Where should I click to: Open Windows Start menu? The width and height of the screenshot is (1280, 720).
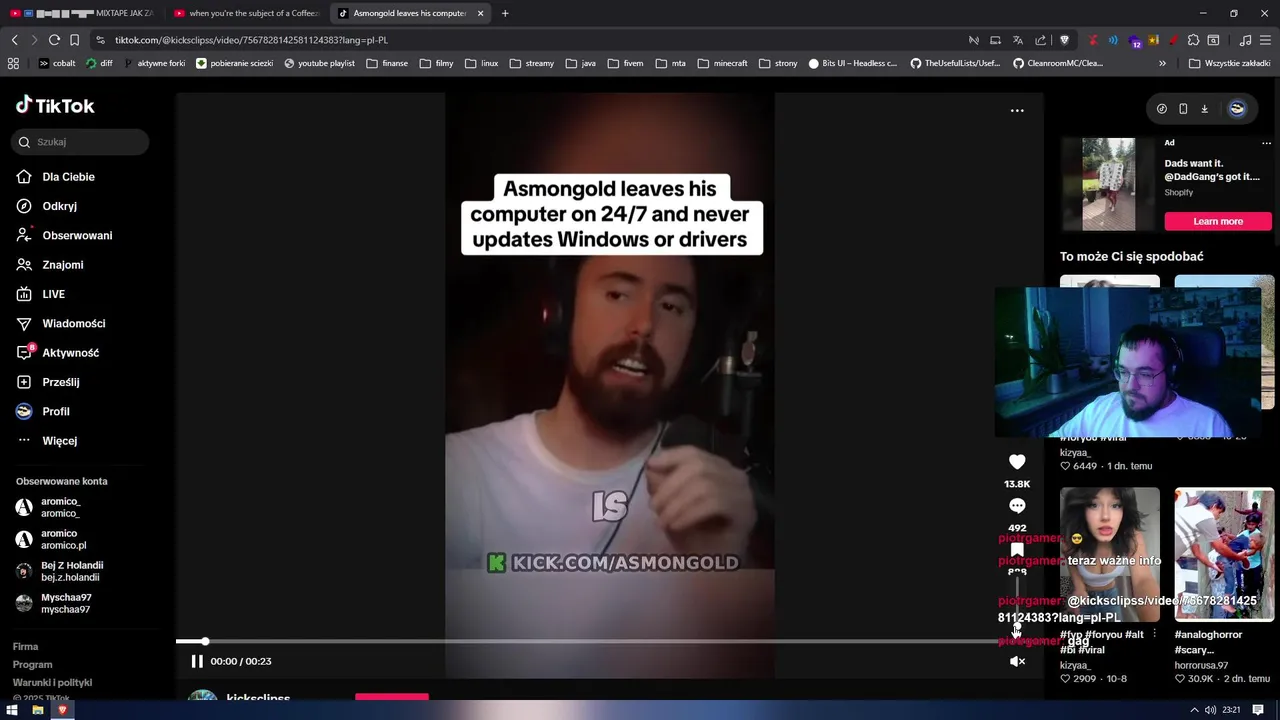13,710
